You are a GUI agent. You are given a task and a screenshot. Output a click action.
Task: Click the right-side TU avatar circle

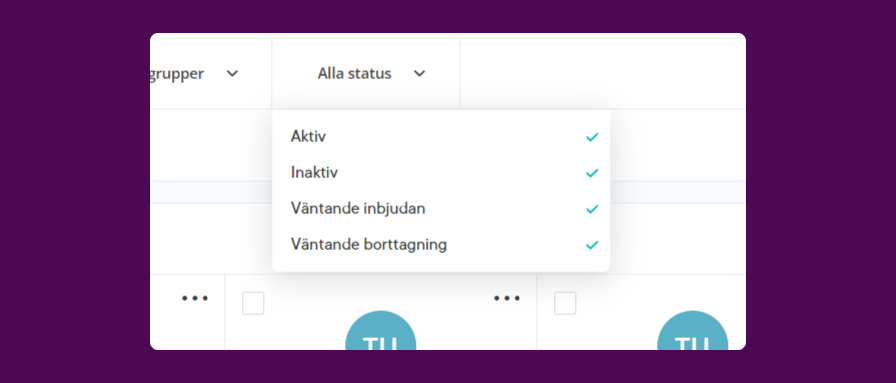coord(693,331)
